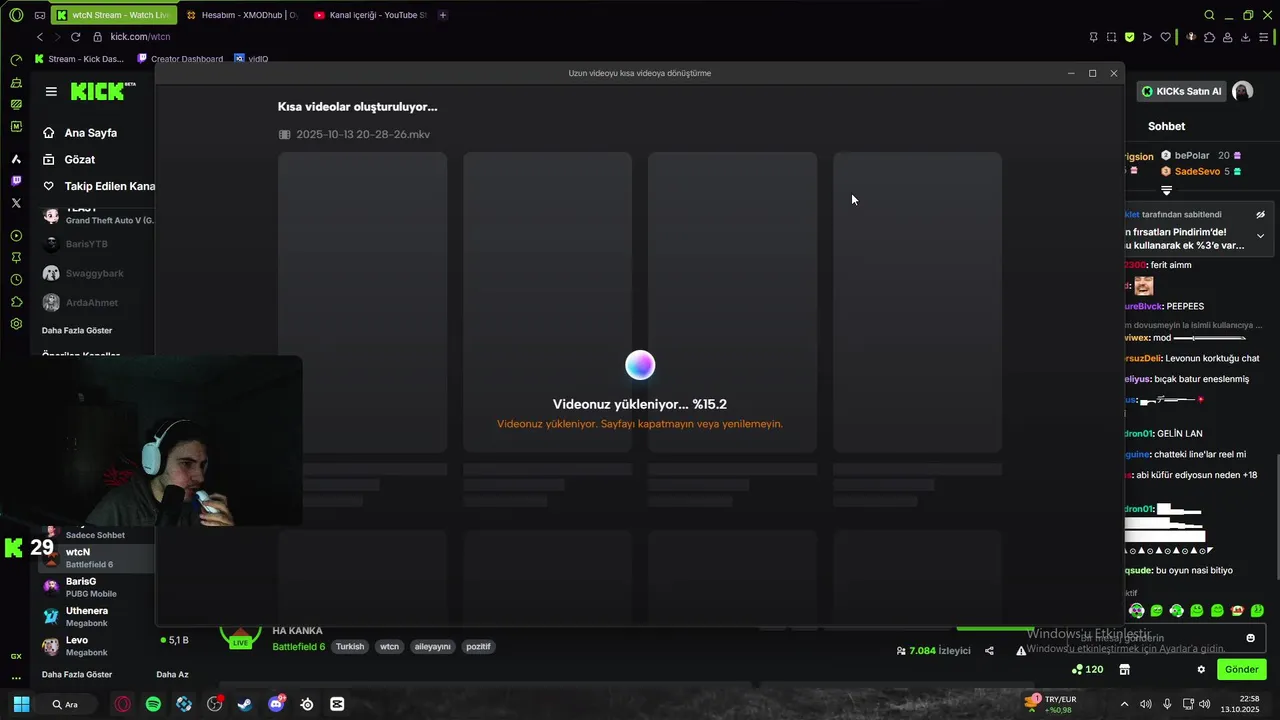Open Creator Dashboard bookmark
The width and height of the screenshot is (1280, 720).
(180, 59)
